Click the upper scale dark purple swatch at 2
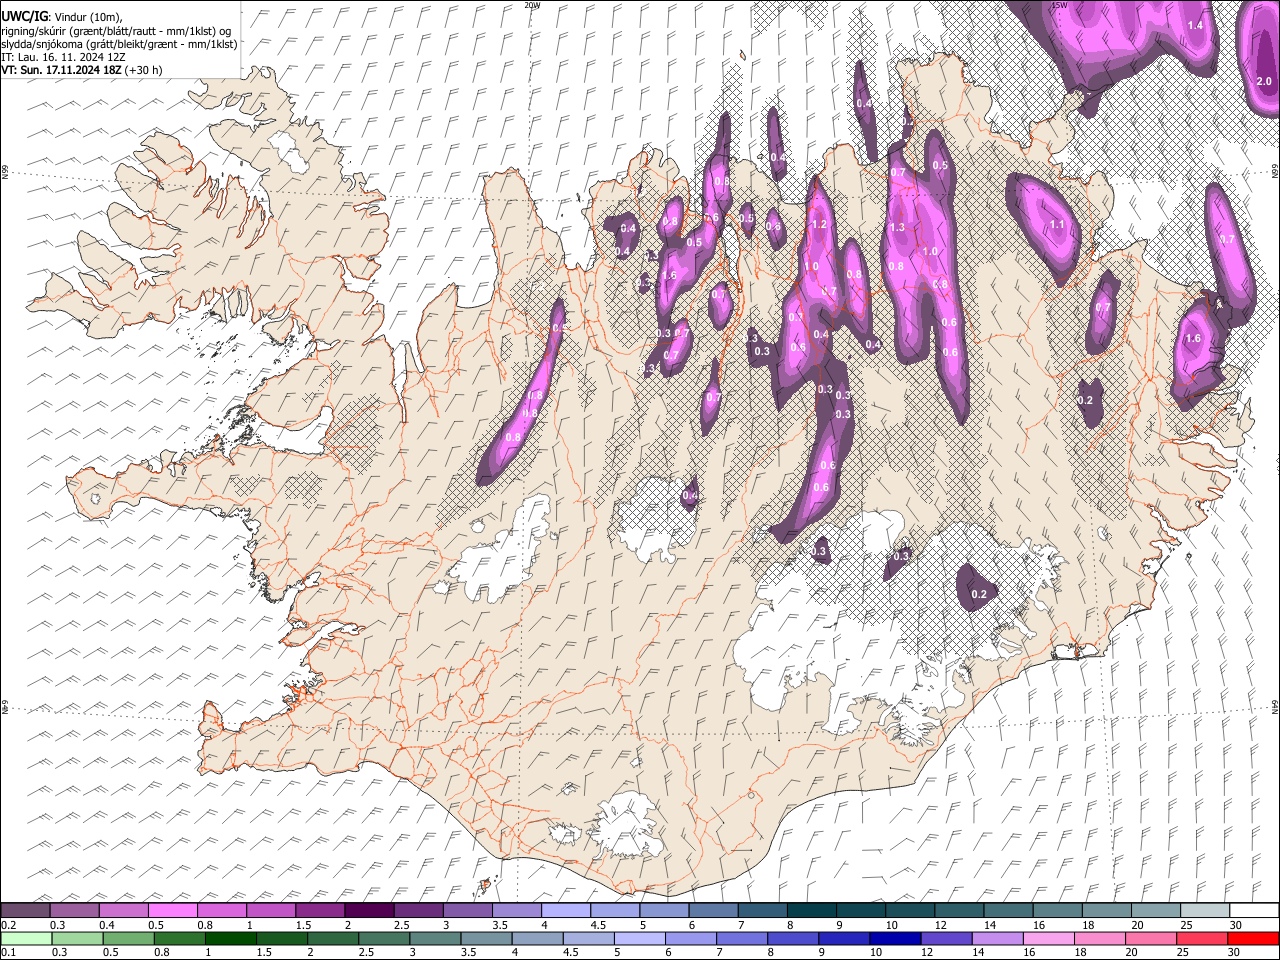The width and height of the screenshot is (1280, 960). pos(369,911)
